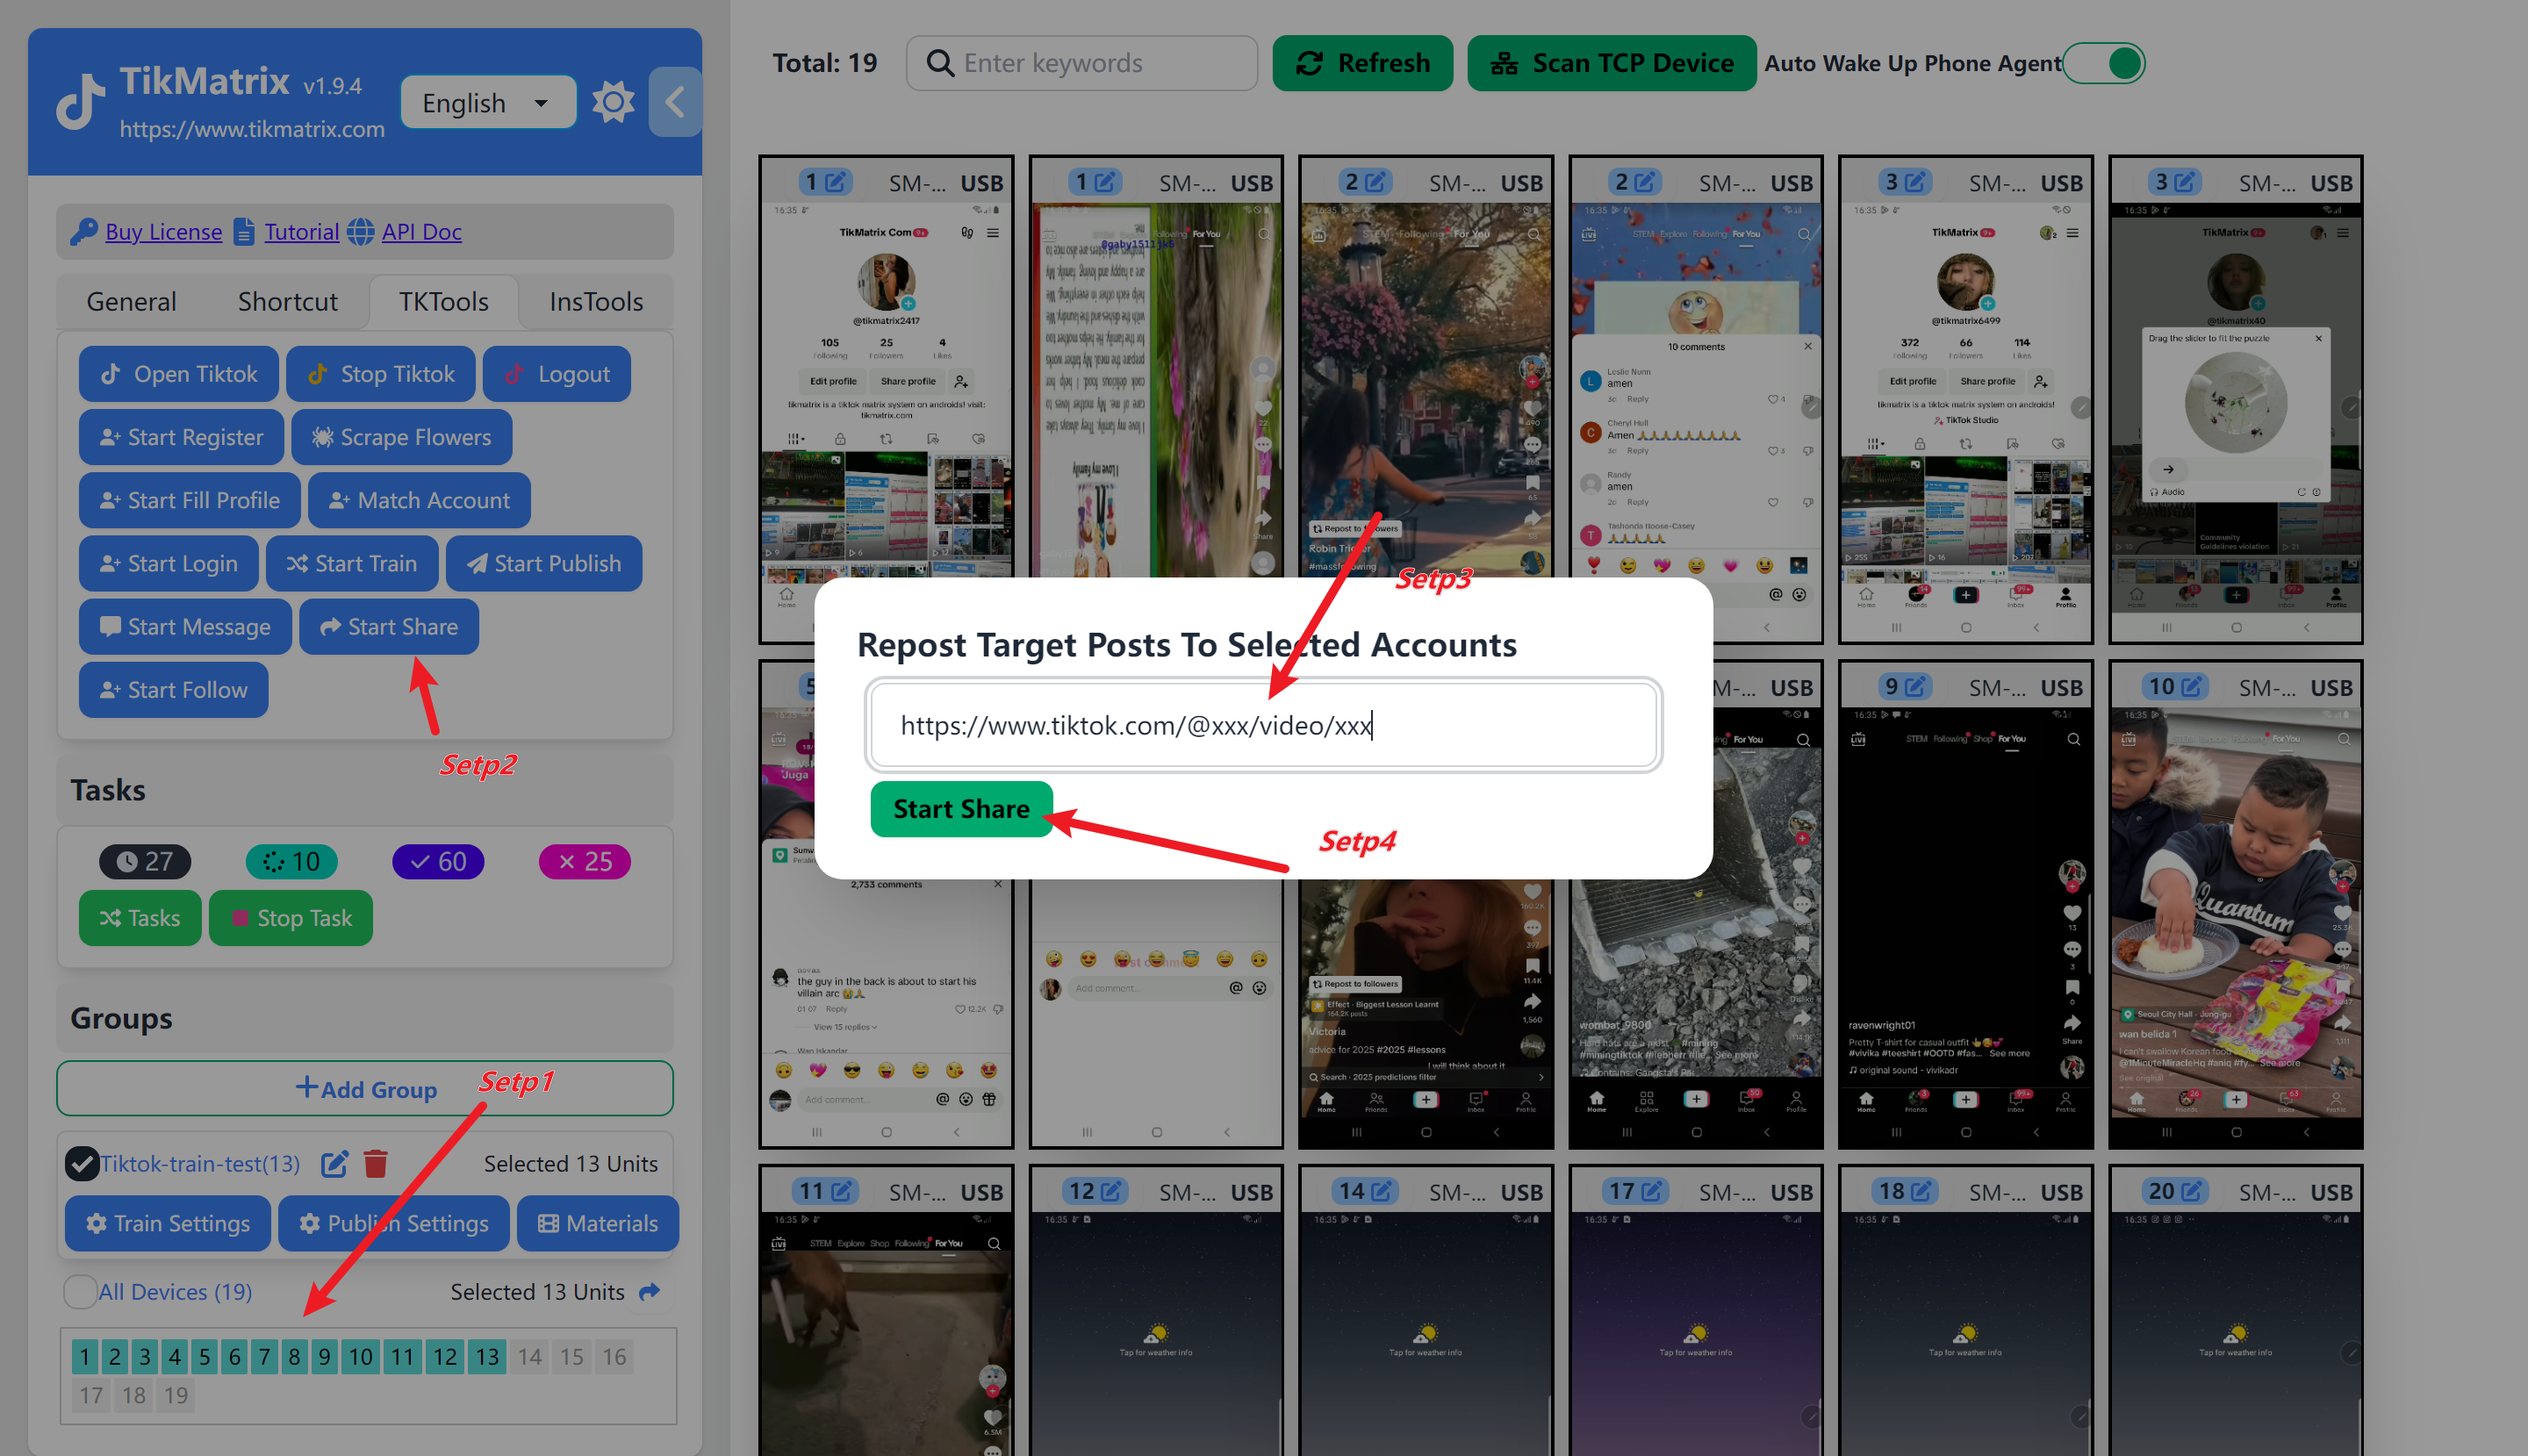Click Match Account
The width and height of the screenshot is (2528, 1456).
[419, 500]
